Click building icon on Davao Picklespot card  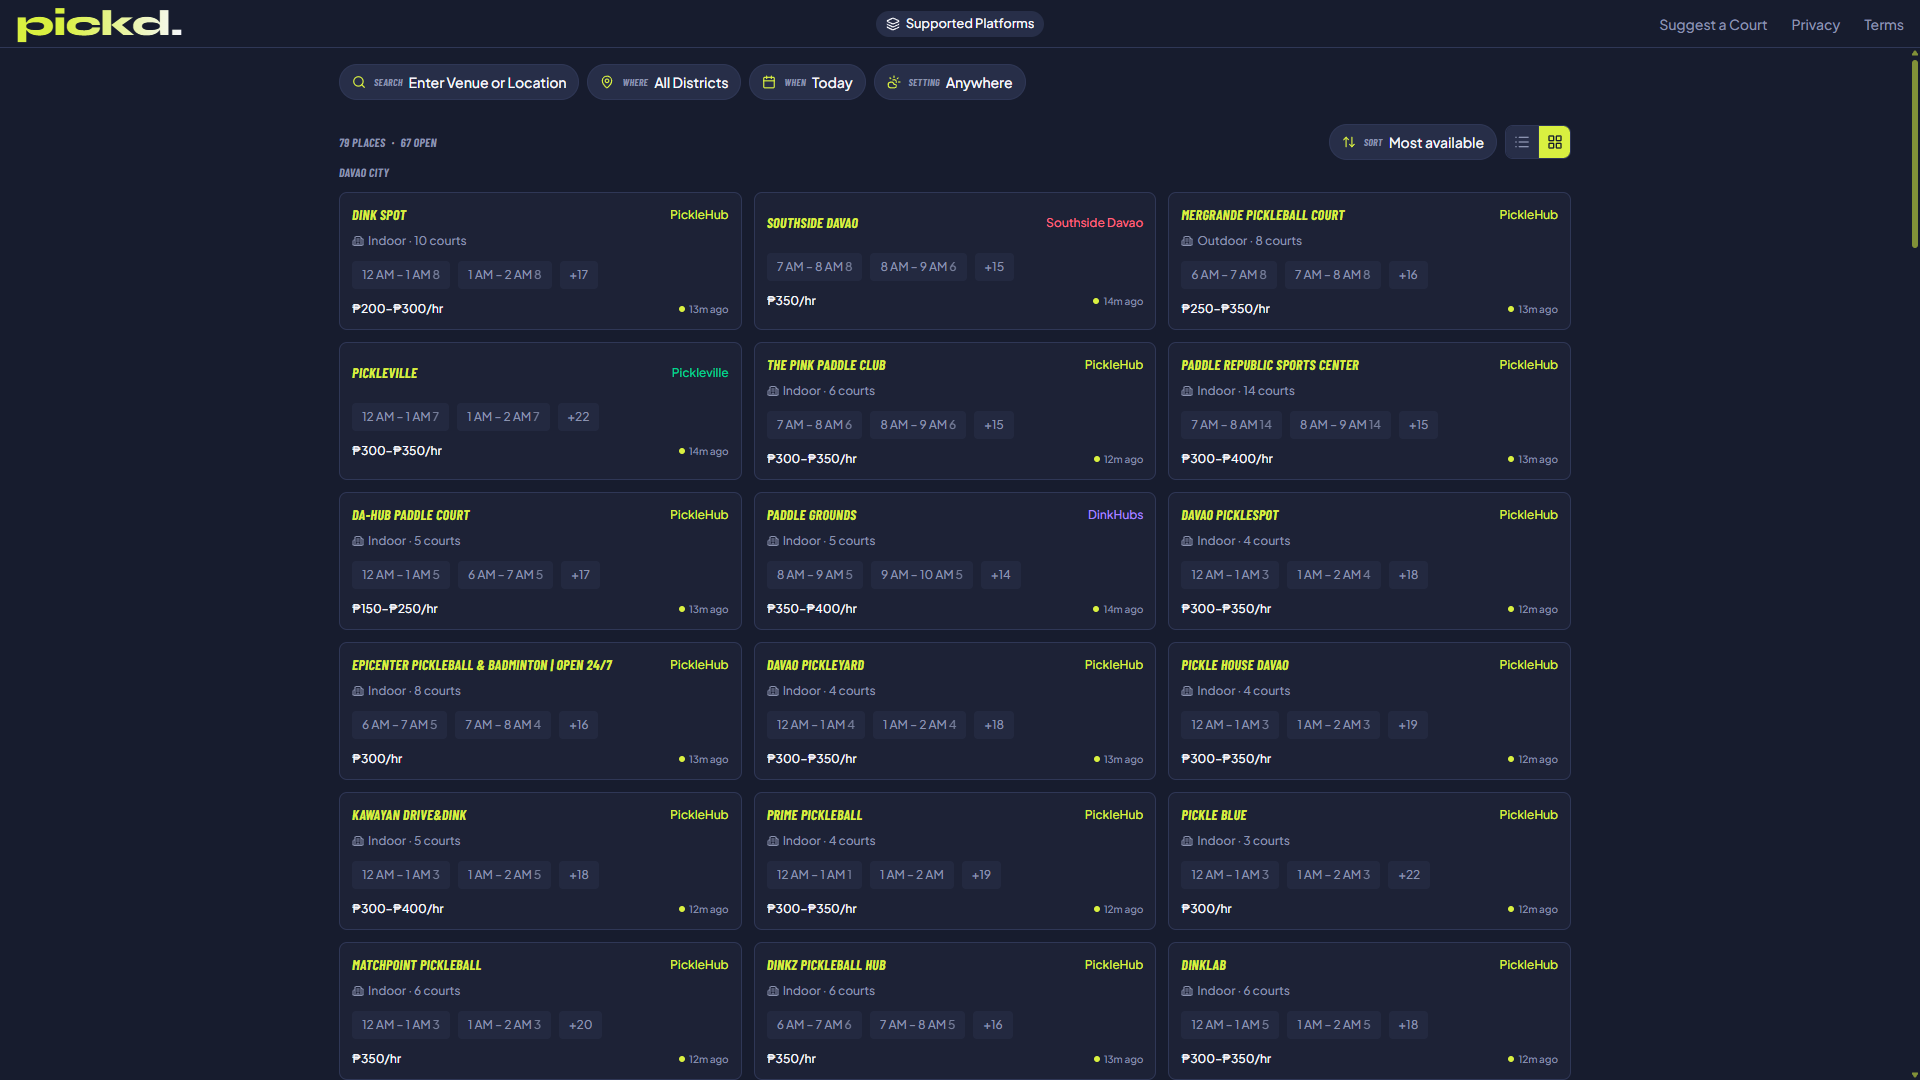coord(1187,541)
